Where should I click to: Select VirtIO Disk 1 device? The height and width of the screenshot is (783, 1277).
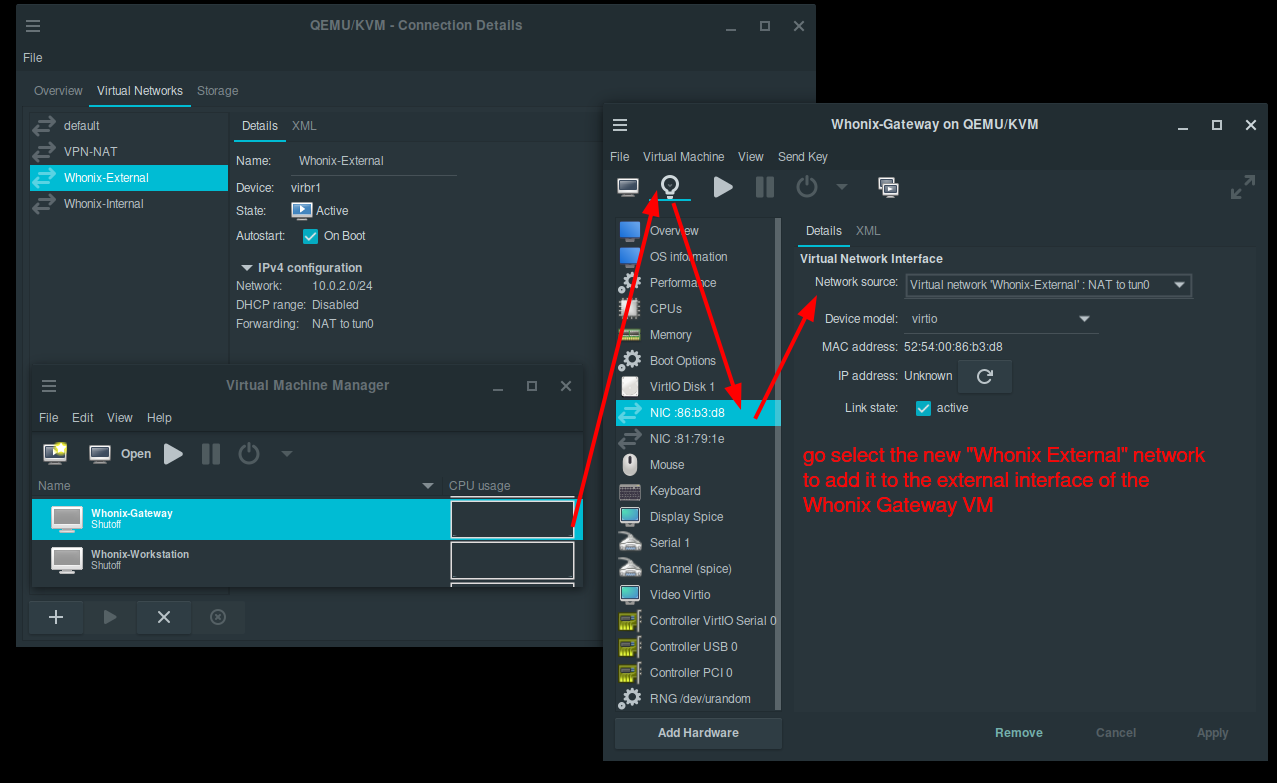coord(696,387)
